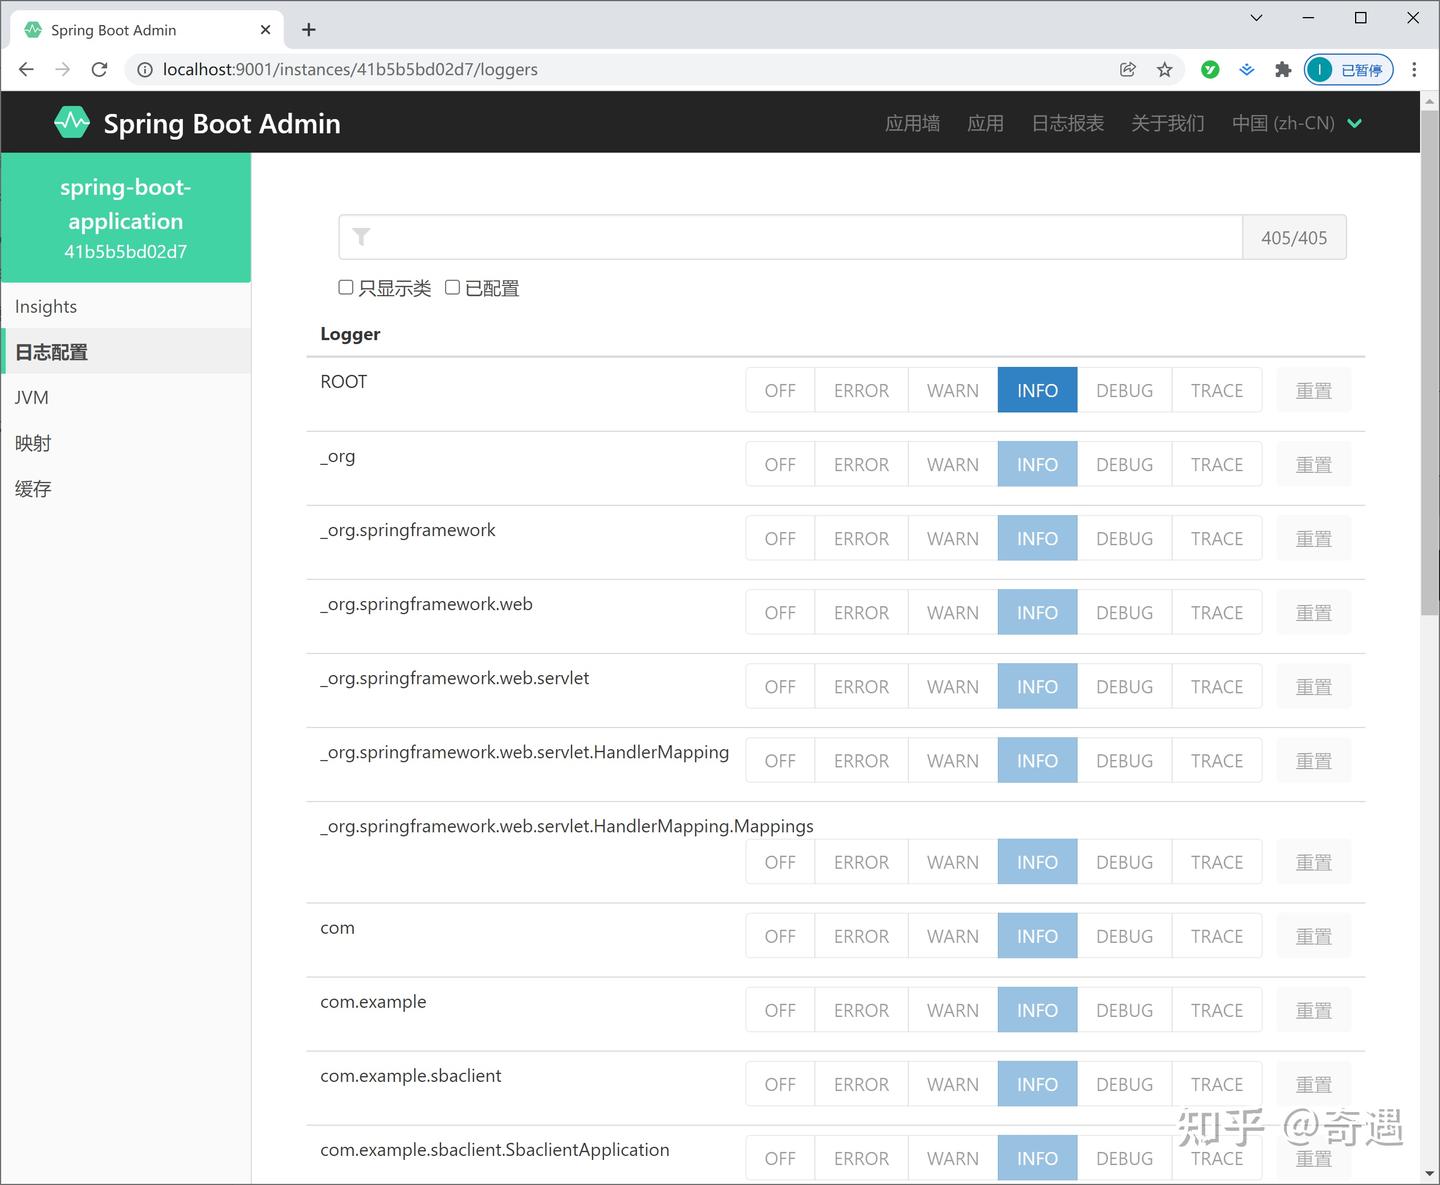This screenshot has width=1440, height=1185.
Task: Open the browser extensions puzzle icon
Action: click(1283, 69)
